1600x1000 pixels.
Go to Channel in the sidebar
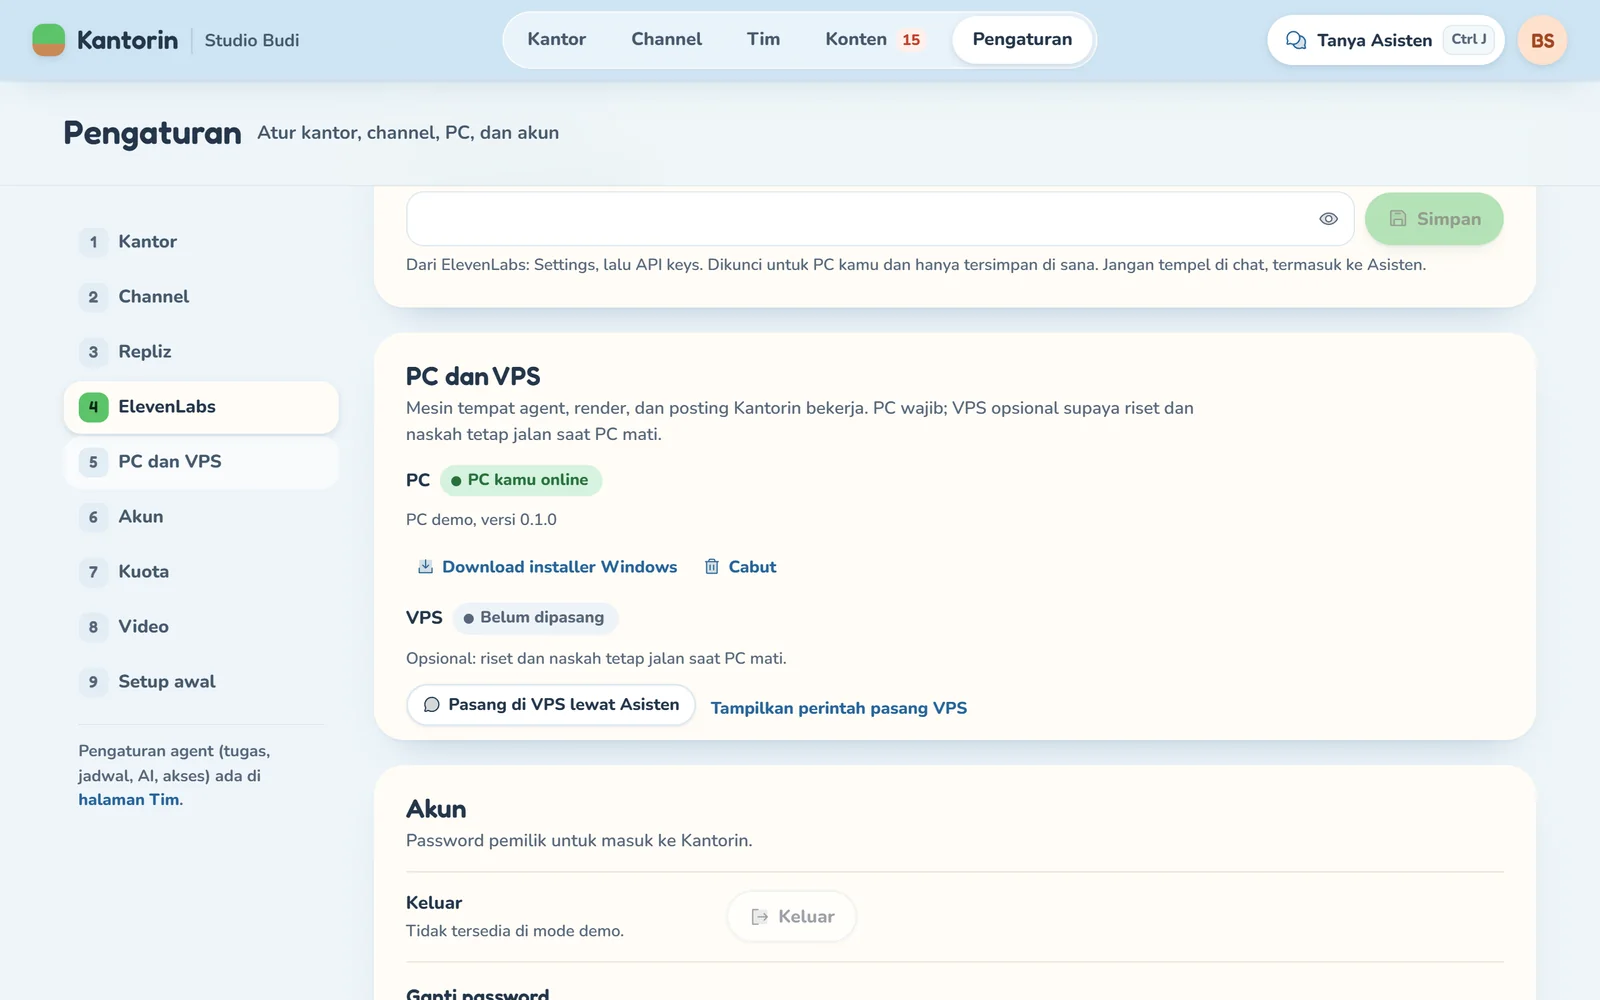[x=201, y=297]
